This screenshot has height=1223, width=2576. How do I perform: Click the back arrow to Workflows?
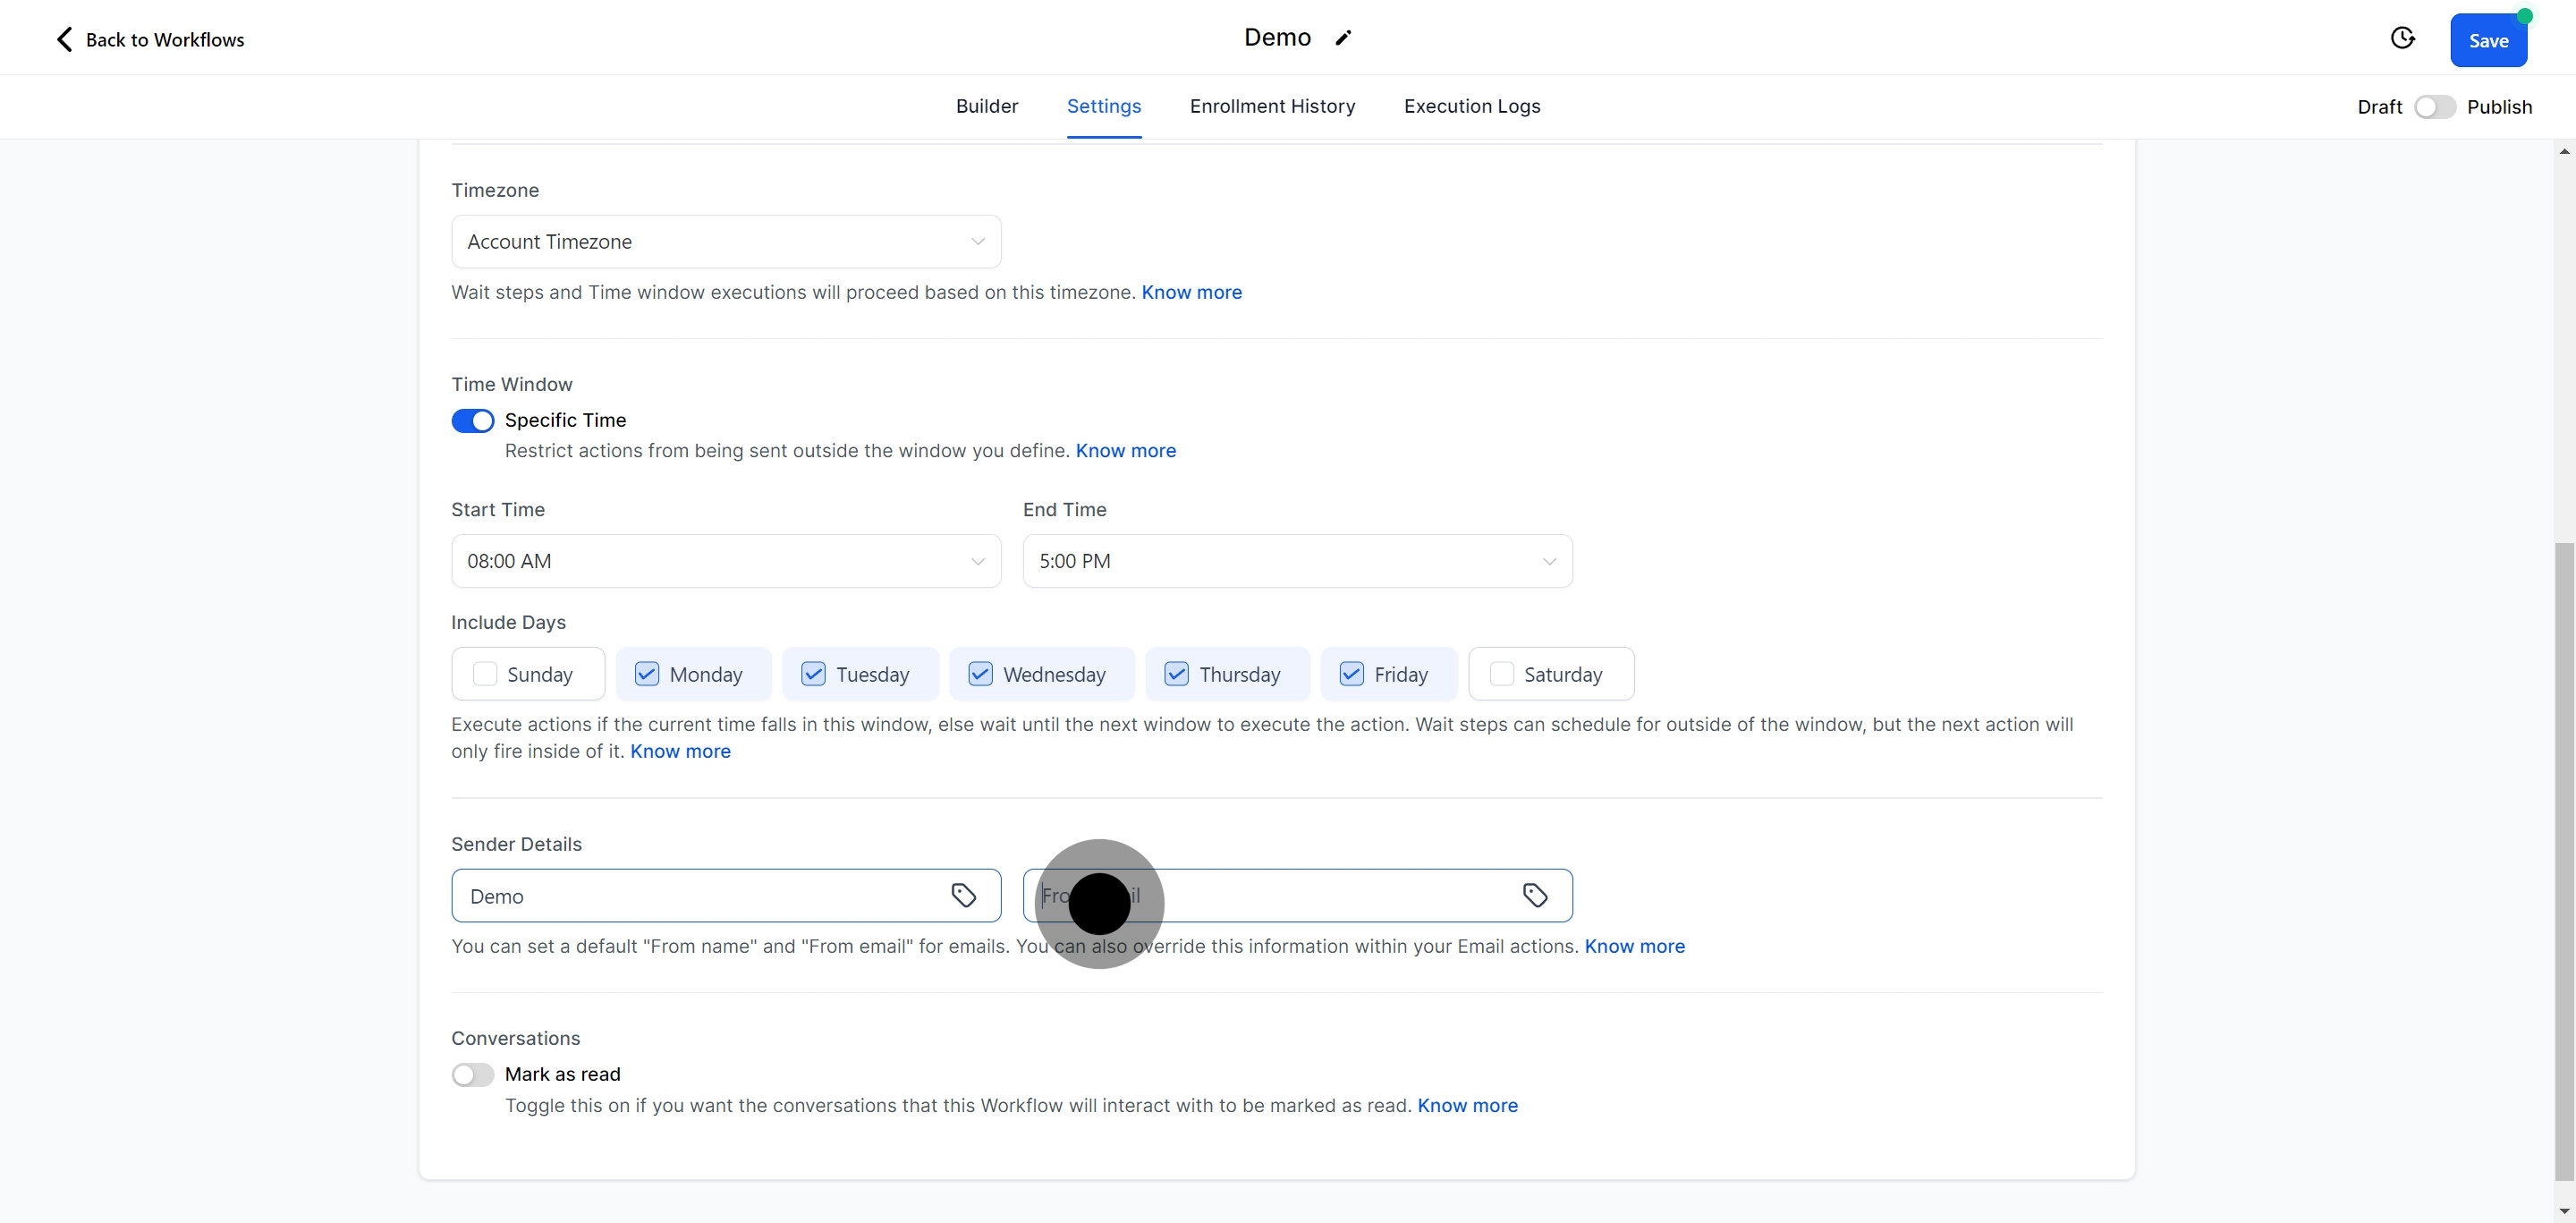(x=65, y=39)
